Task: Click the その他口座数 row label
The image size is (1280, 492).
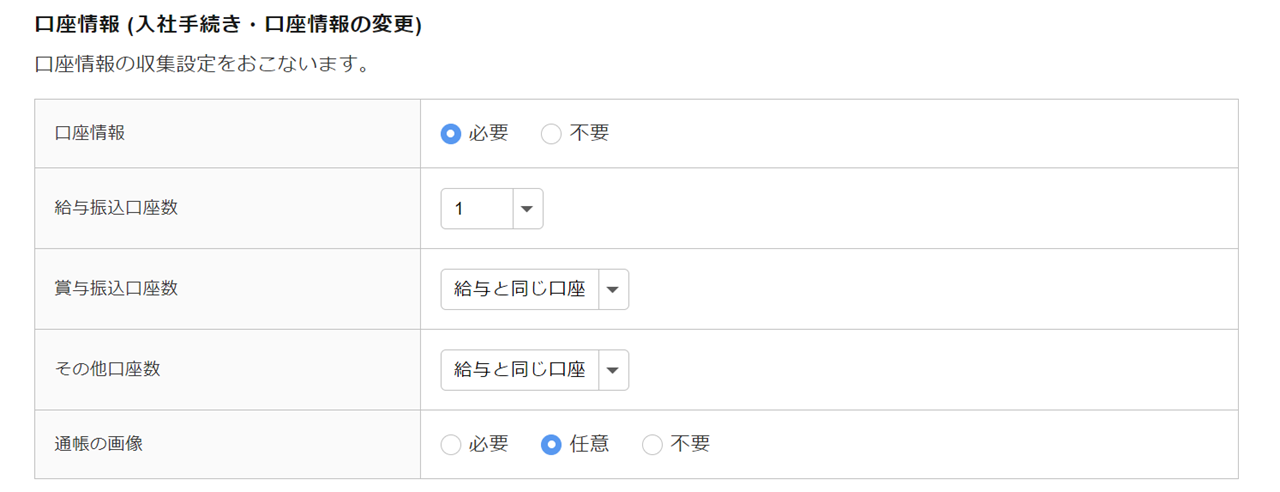Action: [x=107, y=369]
